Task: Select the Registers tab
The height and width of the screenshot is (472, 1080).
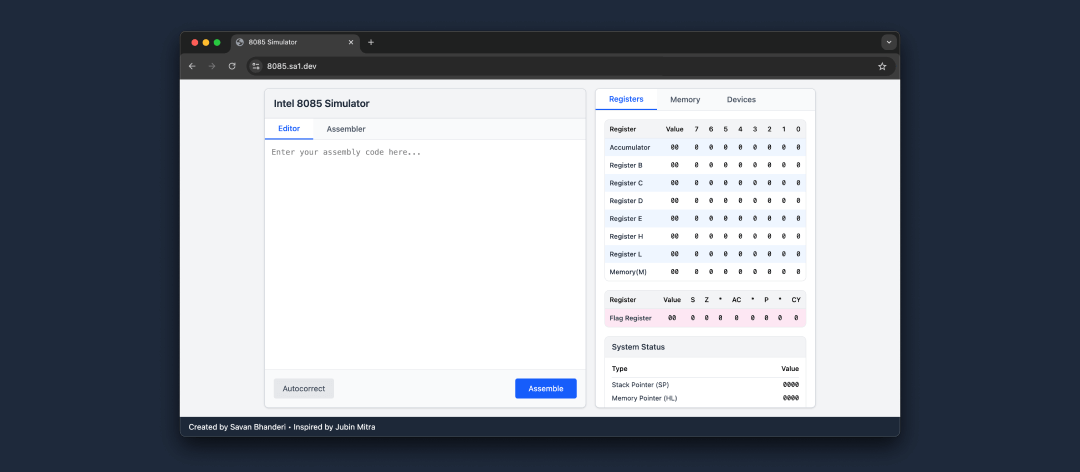Action: (626, 100)
